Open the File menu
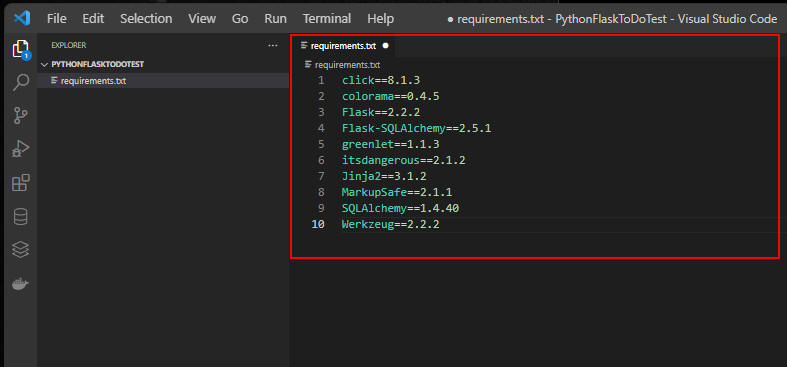787x367 pixels. (x=56, y=19)
